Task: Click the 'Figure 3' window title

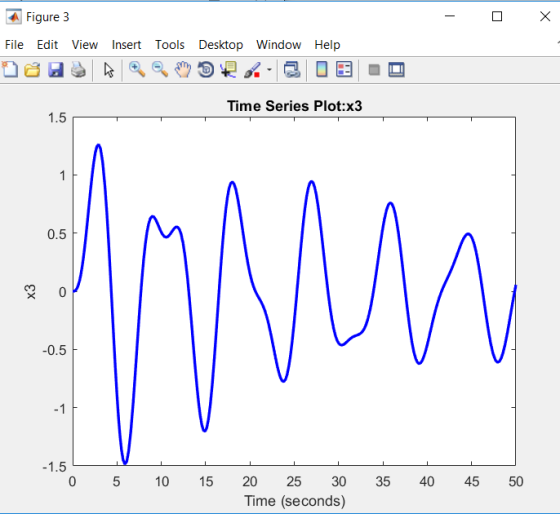Action: point(48,17)
